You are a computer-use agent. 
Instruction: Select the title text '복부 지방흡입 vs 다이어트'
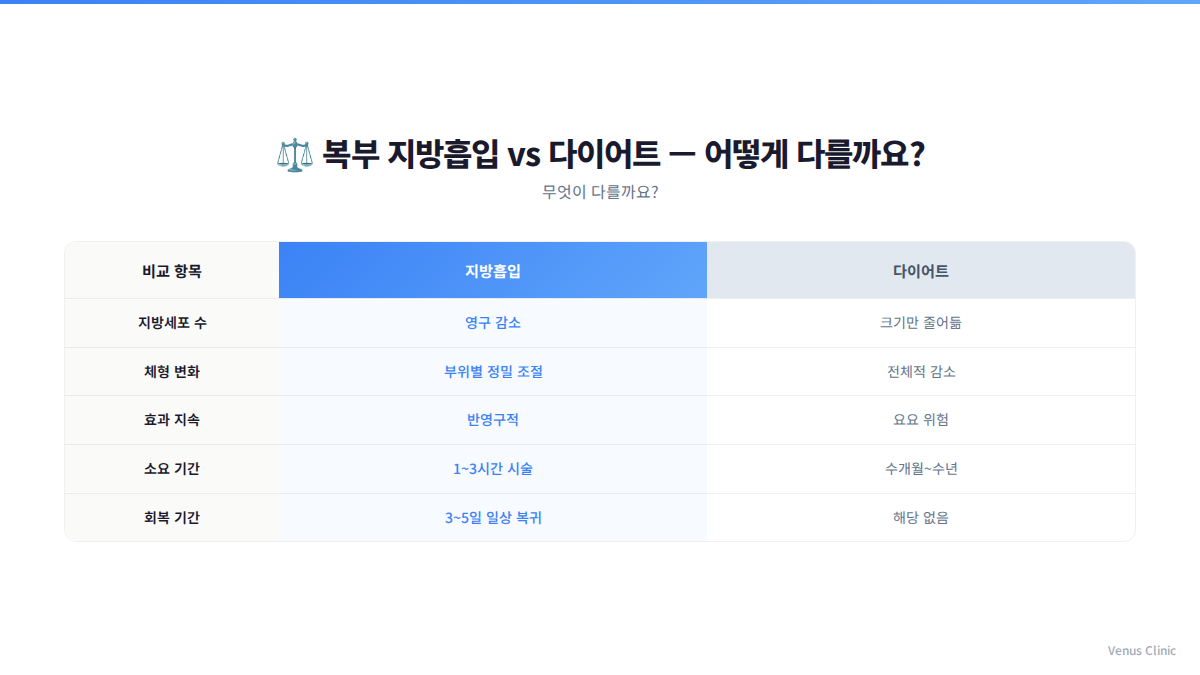click(x=491, y=155)
